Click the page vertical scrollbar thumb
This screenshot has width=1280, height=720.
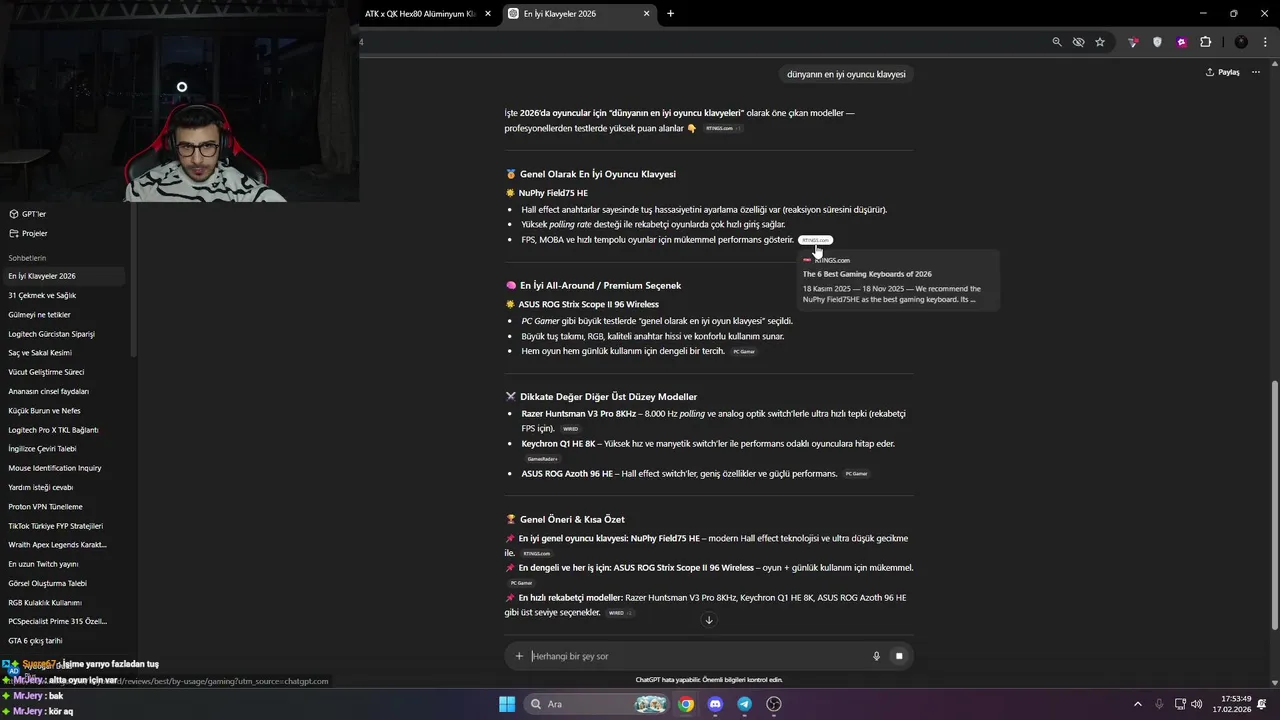(x=1274, y=505)
